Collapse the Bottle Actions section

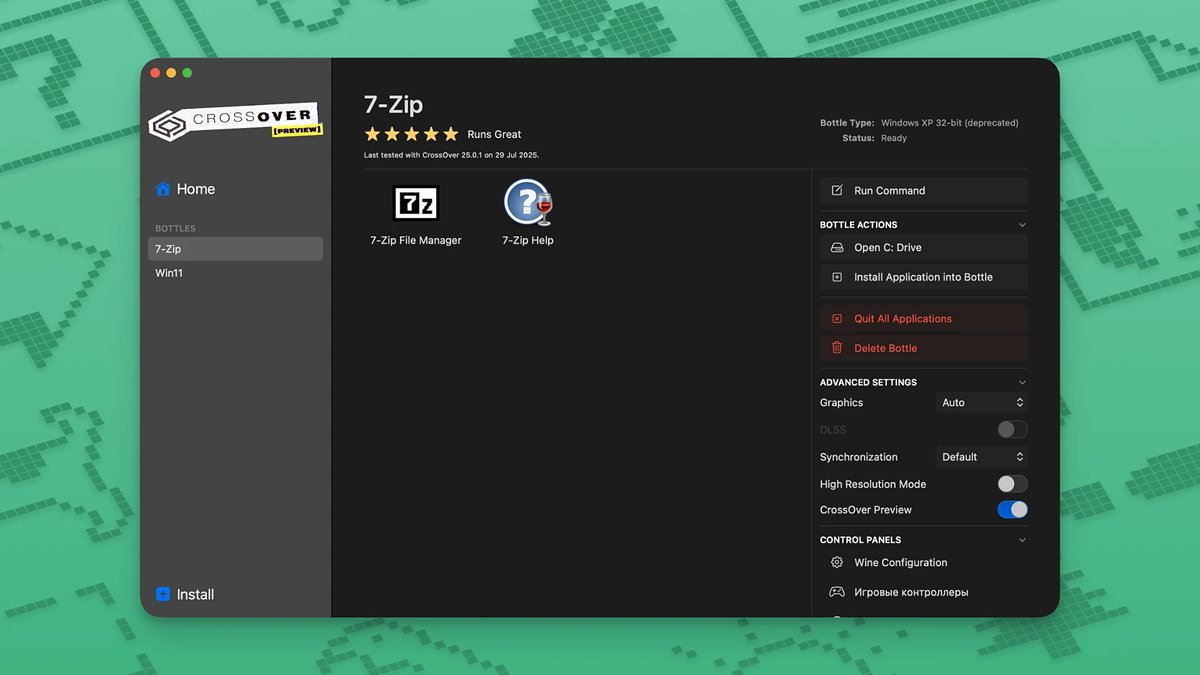click(1021, 225)
